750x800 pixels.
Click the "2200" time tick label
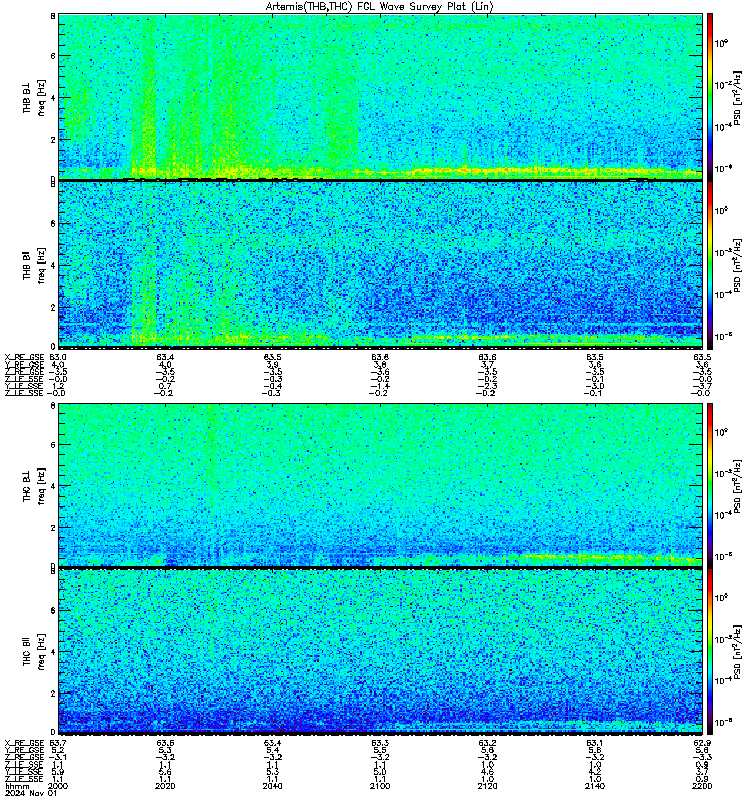click(702, 786)
